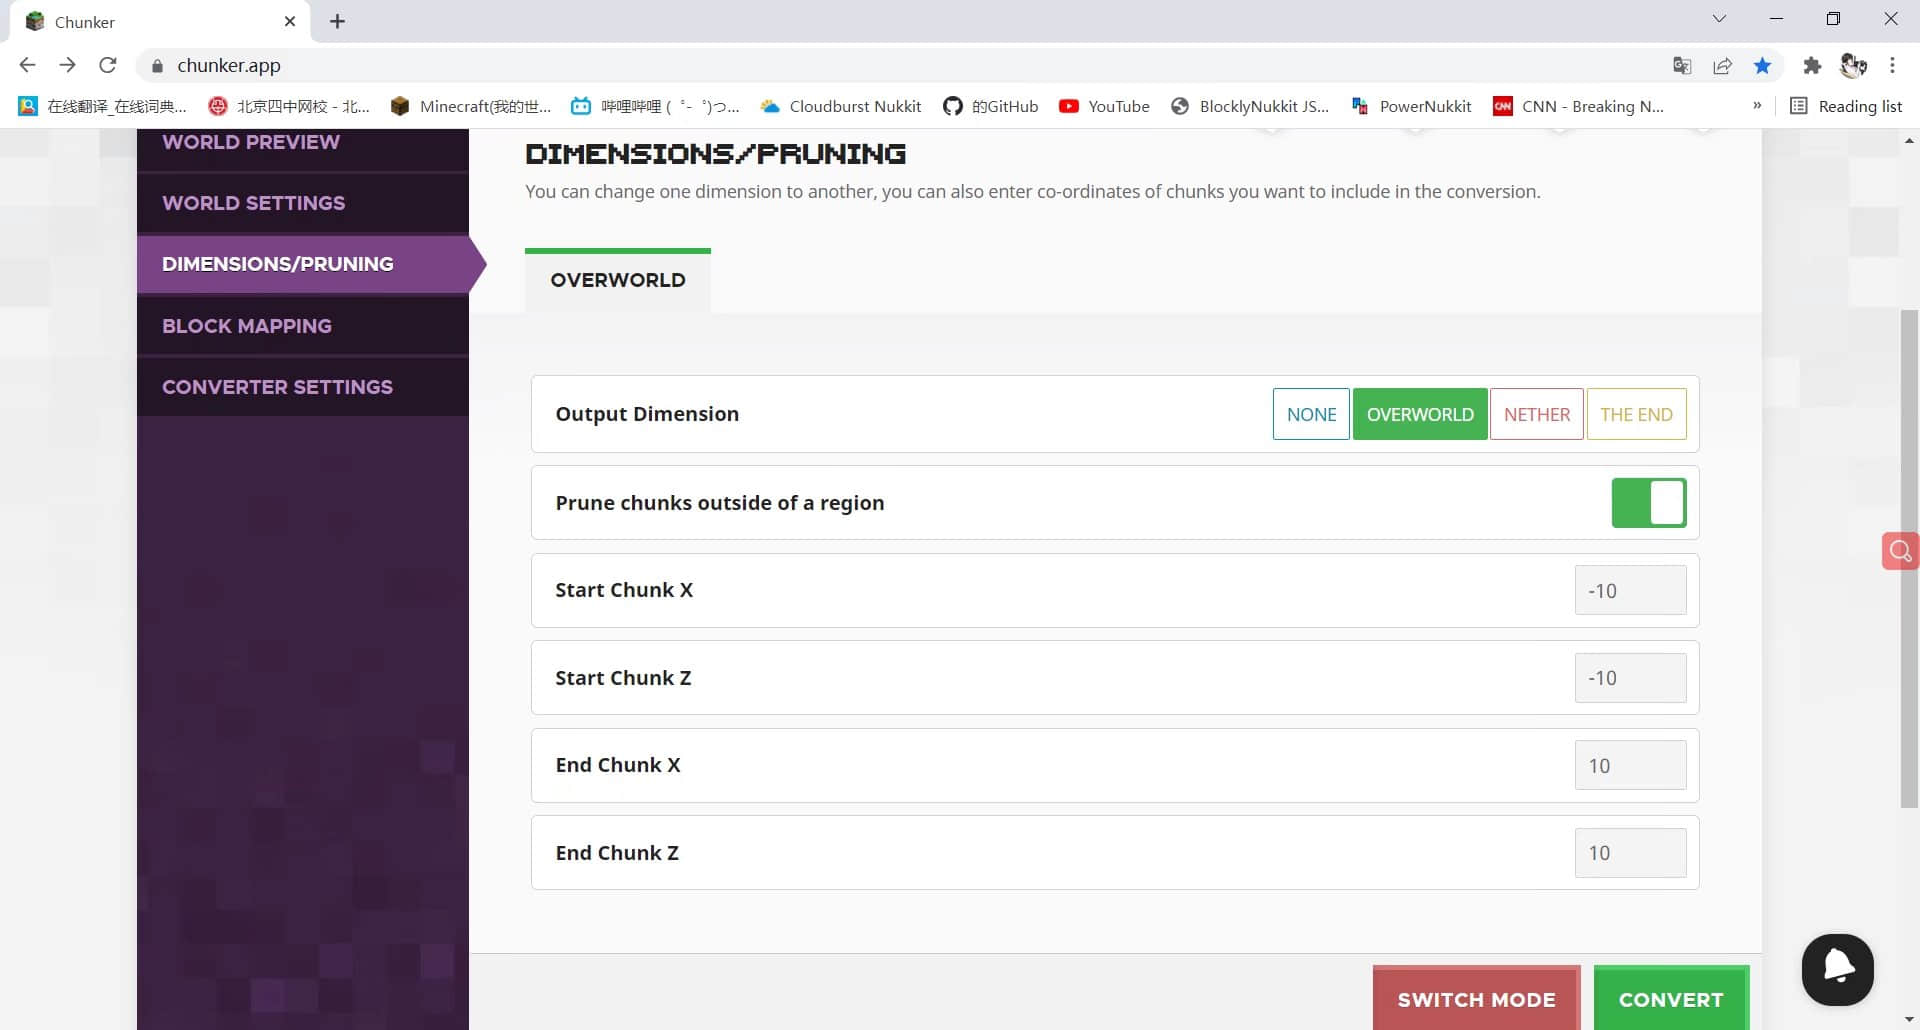Click the scrollbar down arrow
Image resolution: width=1920 pixels, height=1030 pixels.
[1909, 1019]
